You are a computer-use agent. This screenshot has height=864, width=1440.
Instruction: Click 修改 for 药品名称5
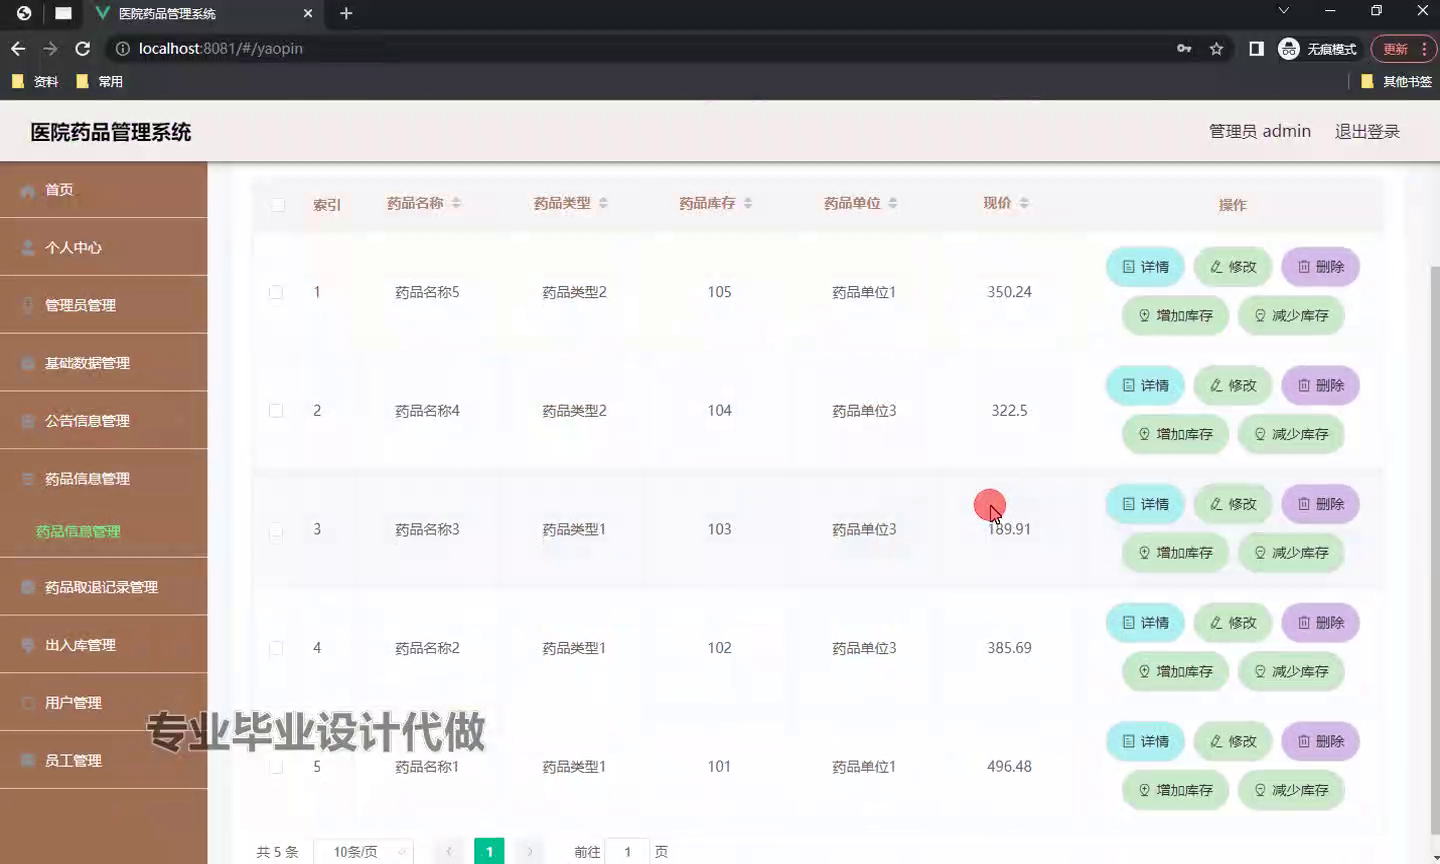[x=1233, y=267]
